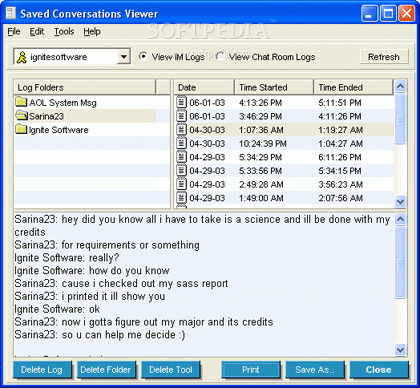The image size is (420, 388).
Task: Click log icon for 04-29-03 2:49:28 AM
Action: 181,184
